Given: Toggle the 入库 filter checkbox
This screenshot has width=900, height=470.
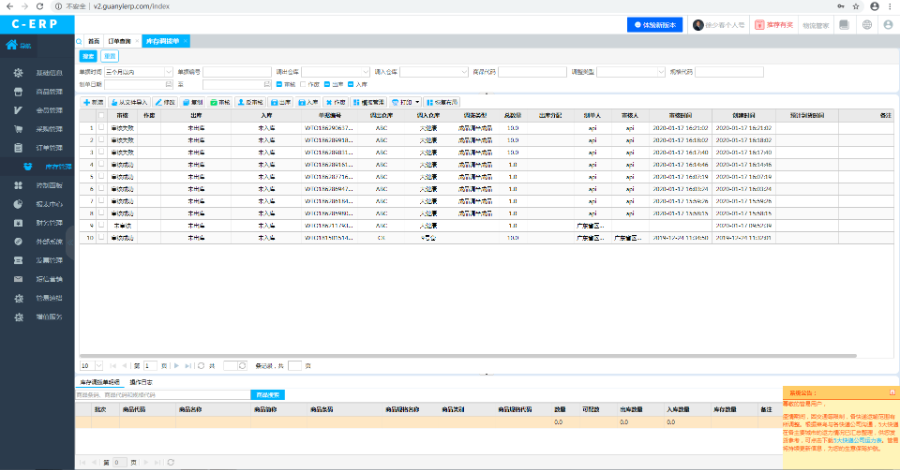Looking at the screenshot, I should [349, 84].
